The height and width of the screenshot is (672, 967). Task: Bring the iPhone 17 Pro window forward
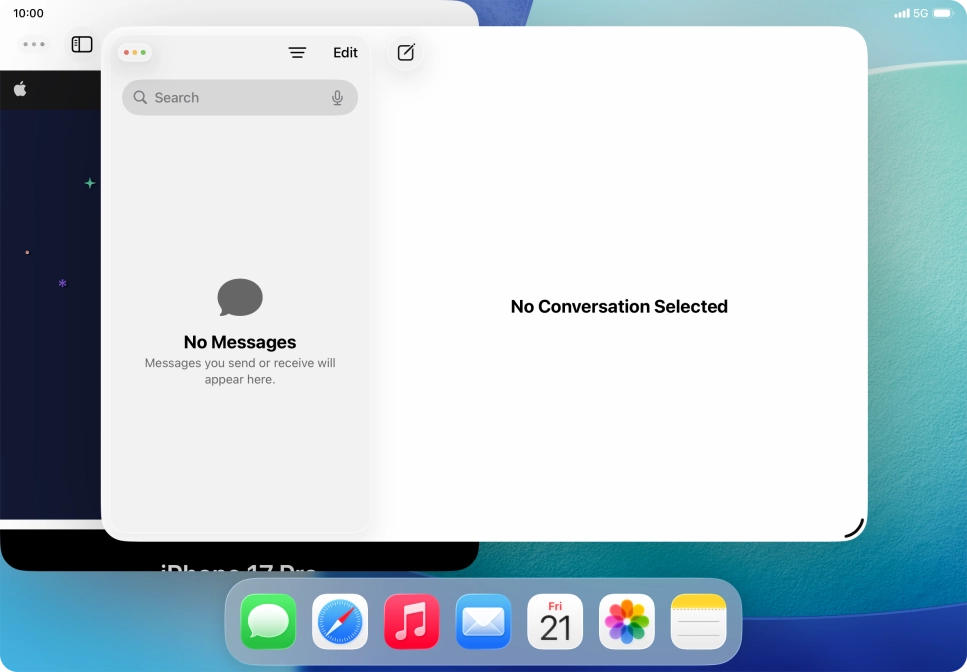click(x=240, y=572)
